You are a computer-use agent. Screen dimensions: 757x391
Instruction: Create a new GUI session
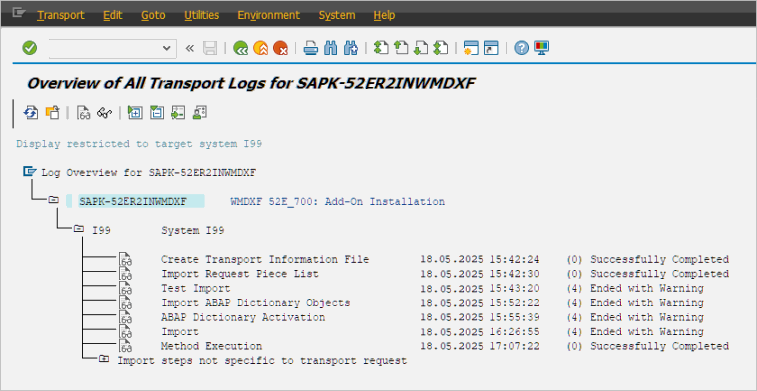click(471, 48)
